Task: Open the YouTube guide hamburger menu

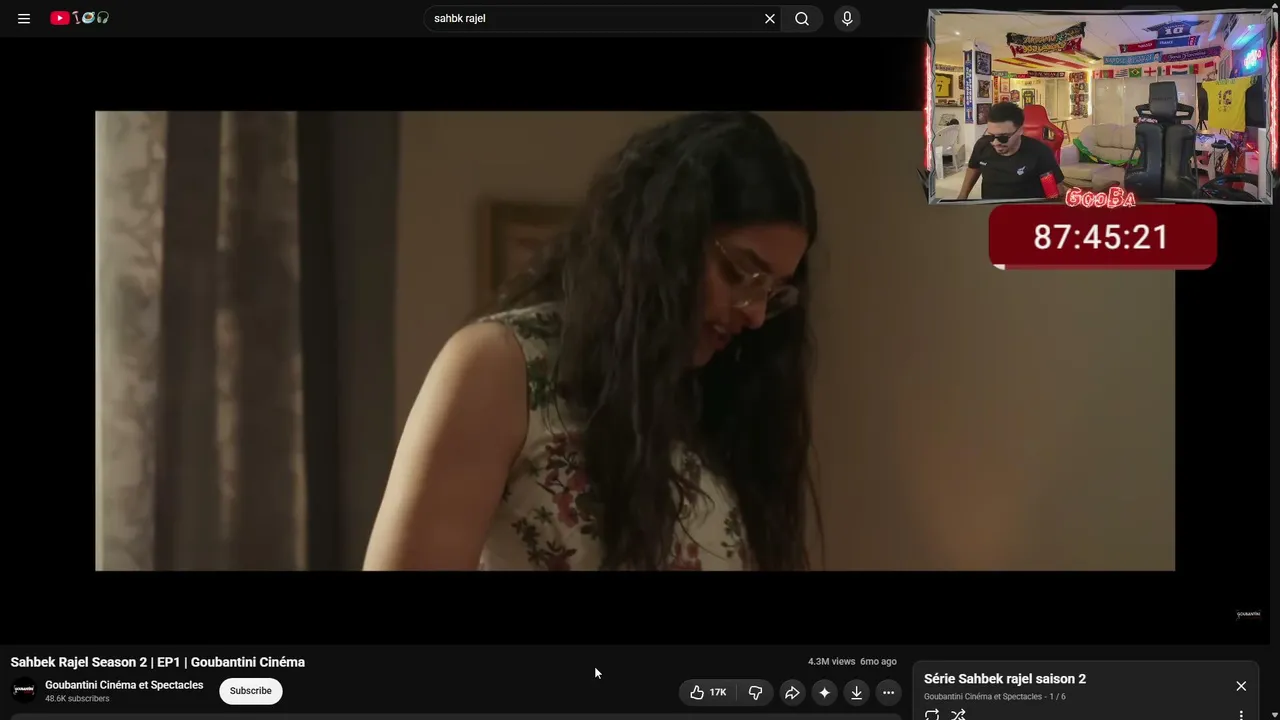Action: click(x=24, y=18)
